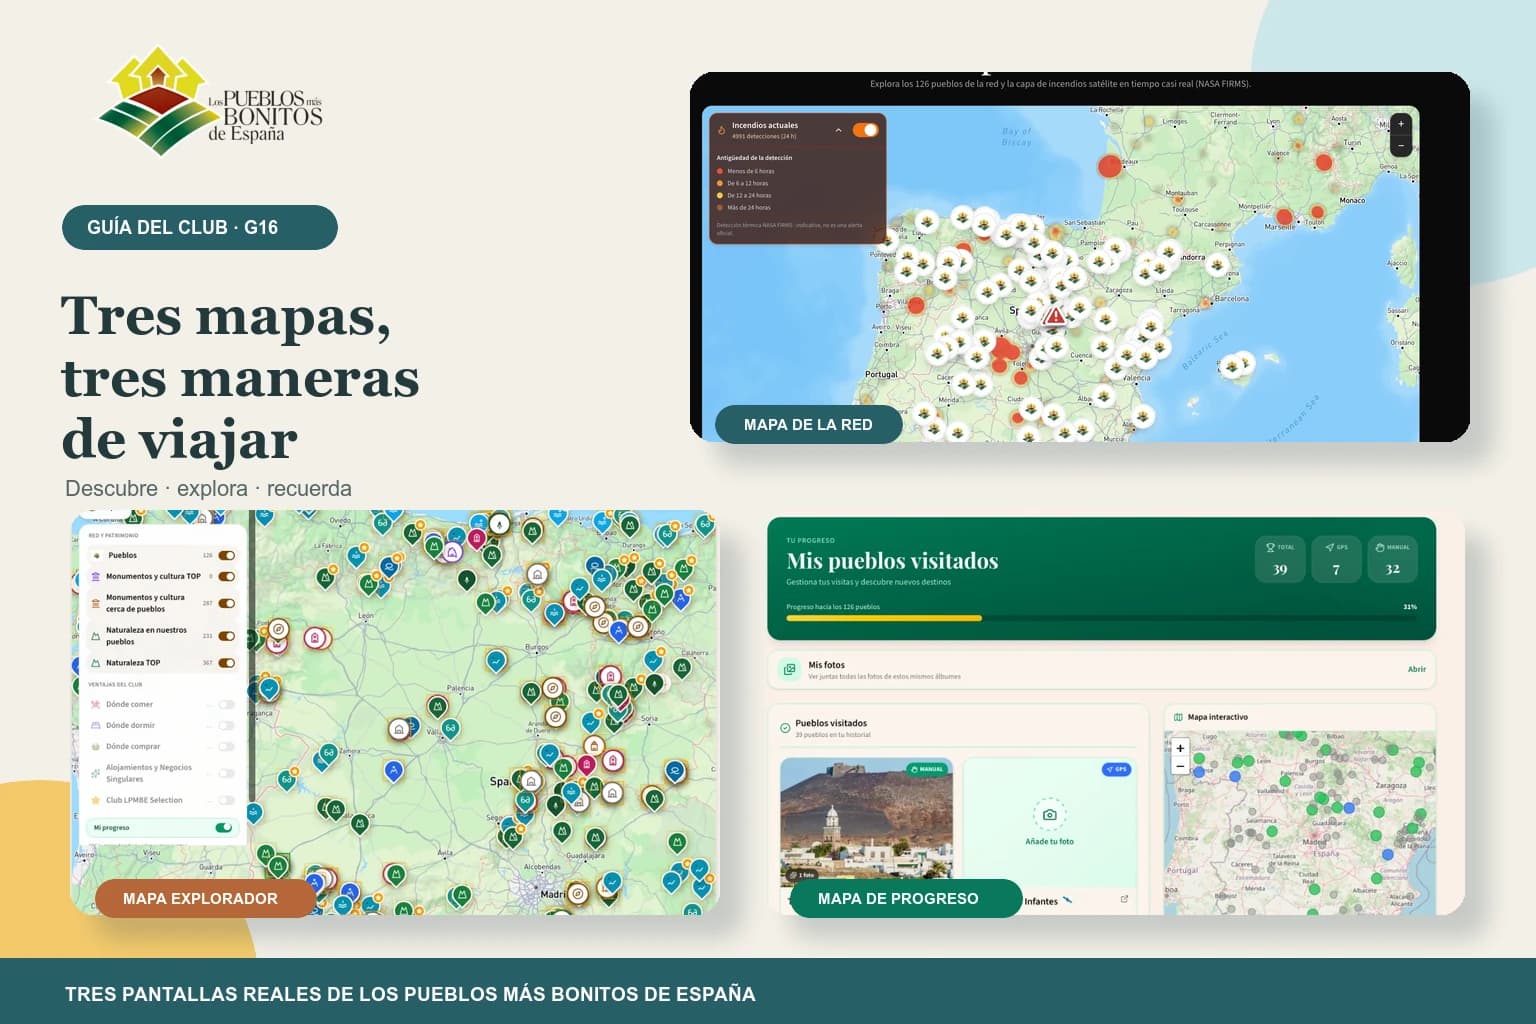Viewport: 1536px width, 1024px height.
Task: Open the village photo thumbnail with church tower
Action: [866, 822]
